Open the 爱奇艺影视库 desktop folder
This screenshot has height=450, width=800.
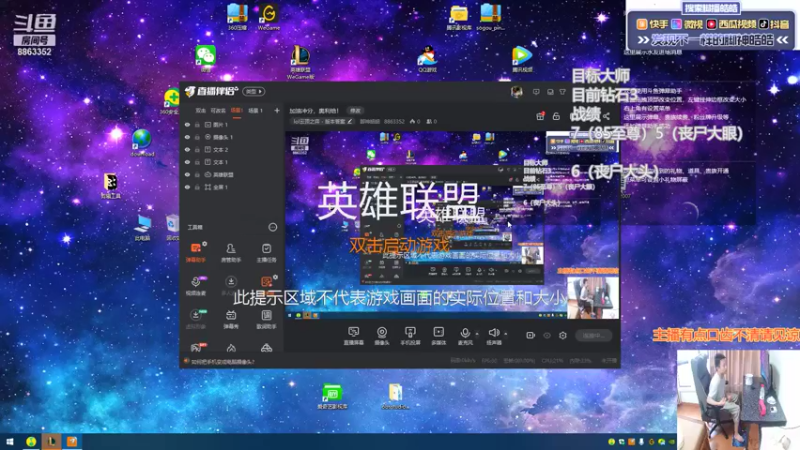tap(332, 396)
